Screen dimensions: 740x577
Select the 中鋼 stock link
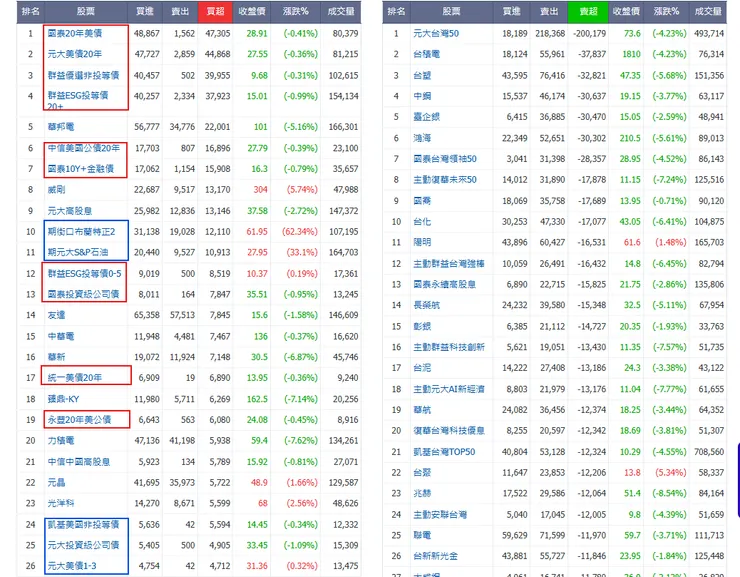pyautogui.click(x=422, y=96)
